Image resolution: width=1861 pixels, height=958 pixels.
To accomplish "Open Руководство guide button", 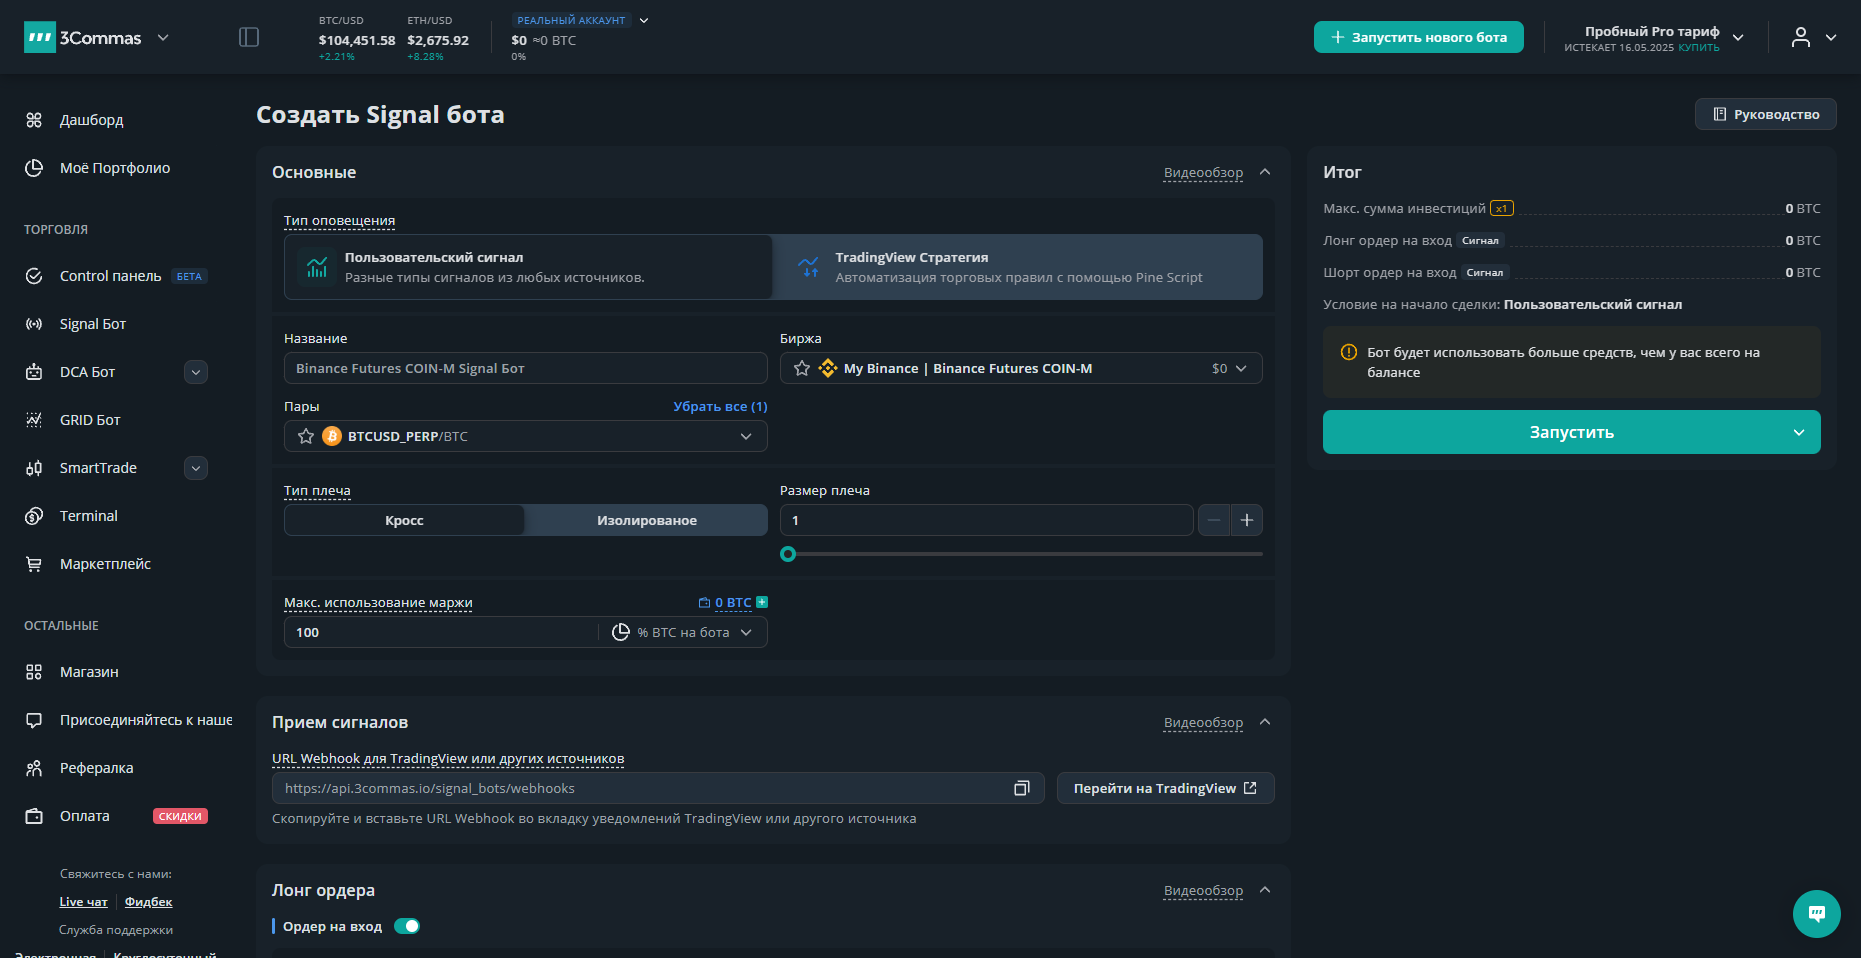I will click(x=1766, y=114).
